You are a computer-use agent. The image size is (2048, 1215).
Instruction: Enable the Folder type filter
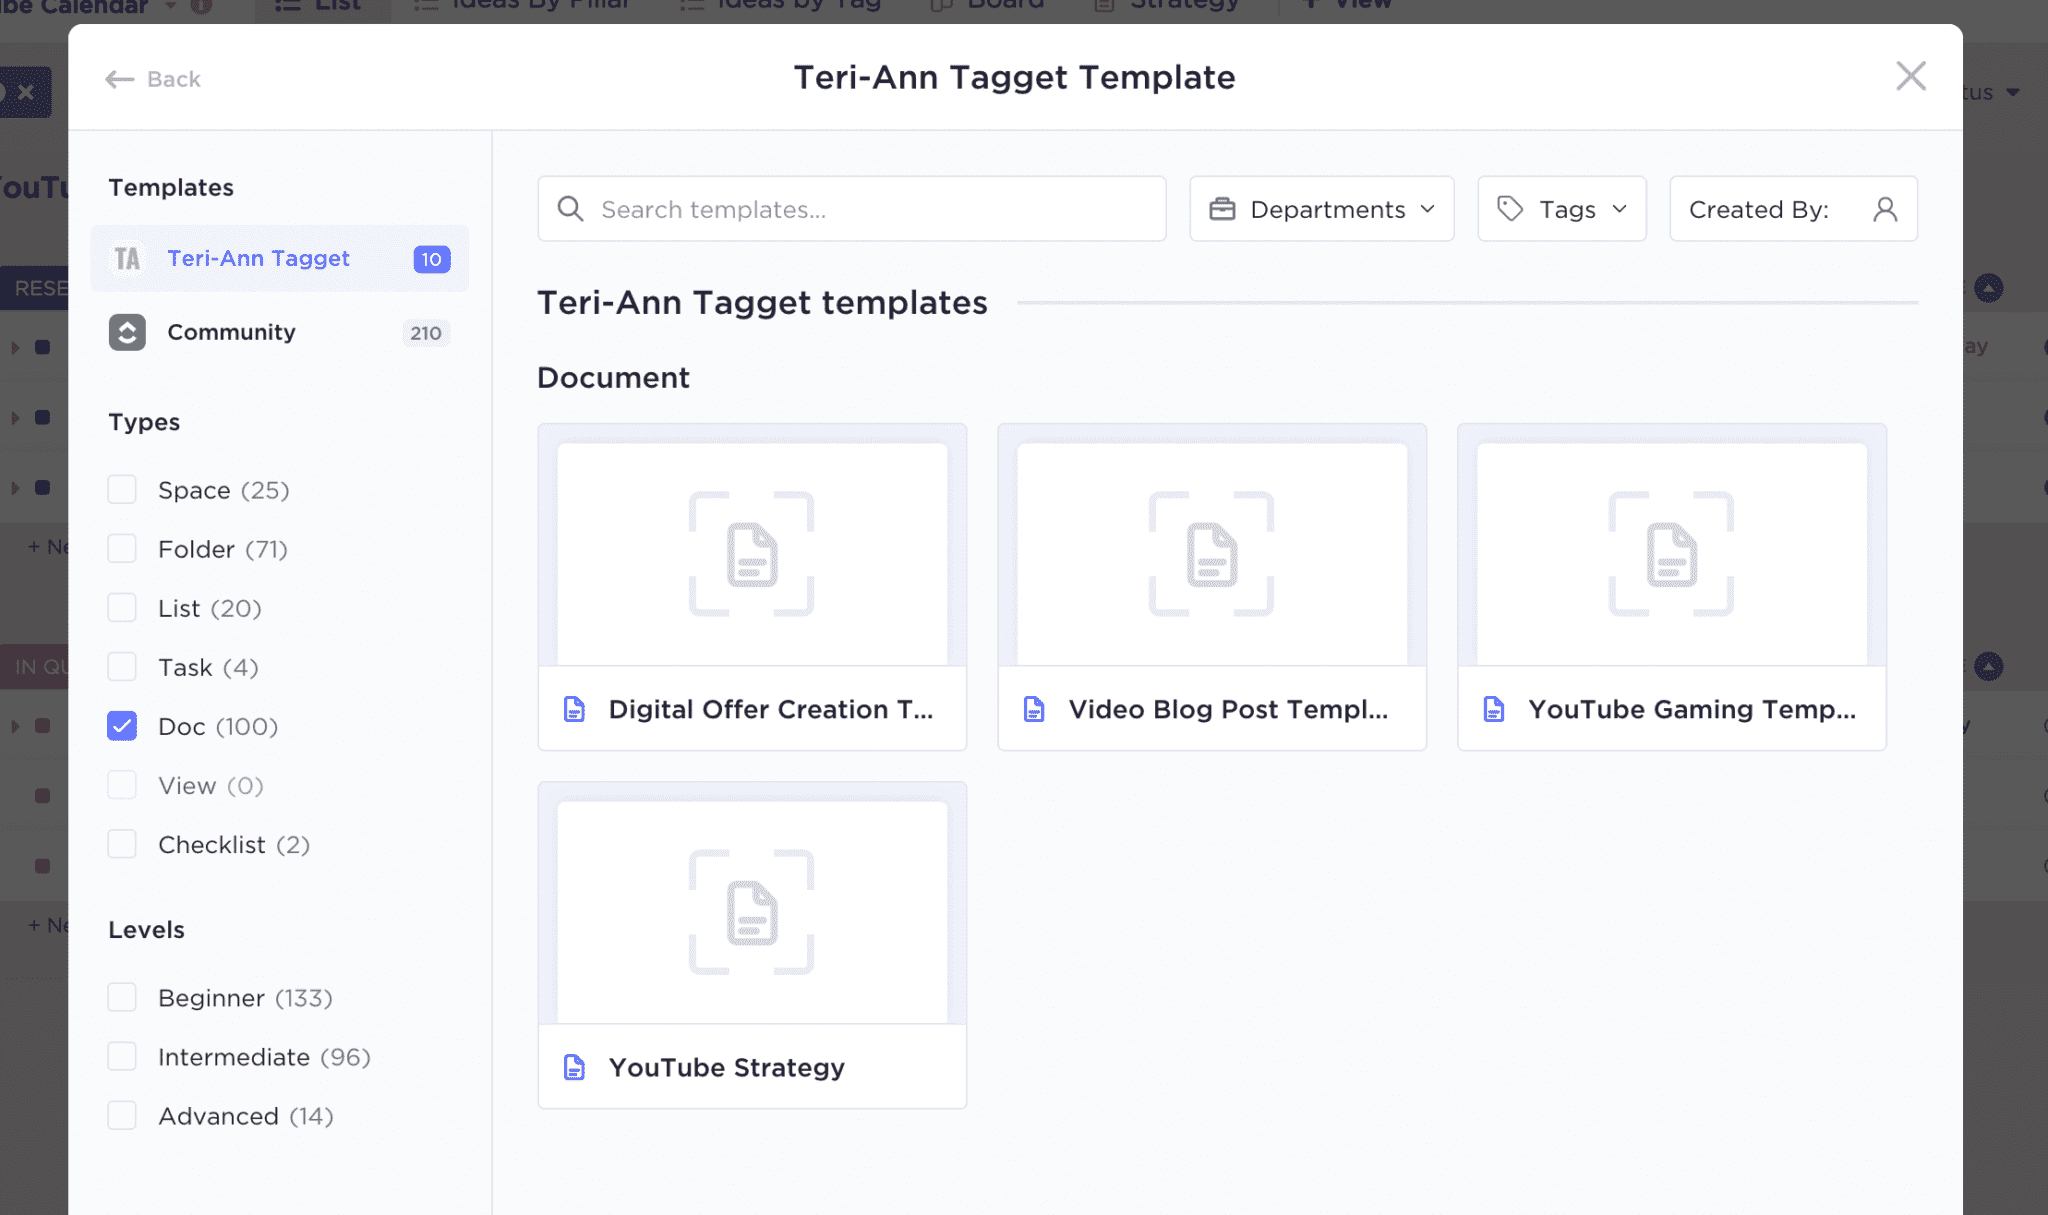pos(122,548)
